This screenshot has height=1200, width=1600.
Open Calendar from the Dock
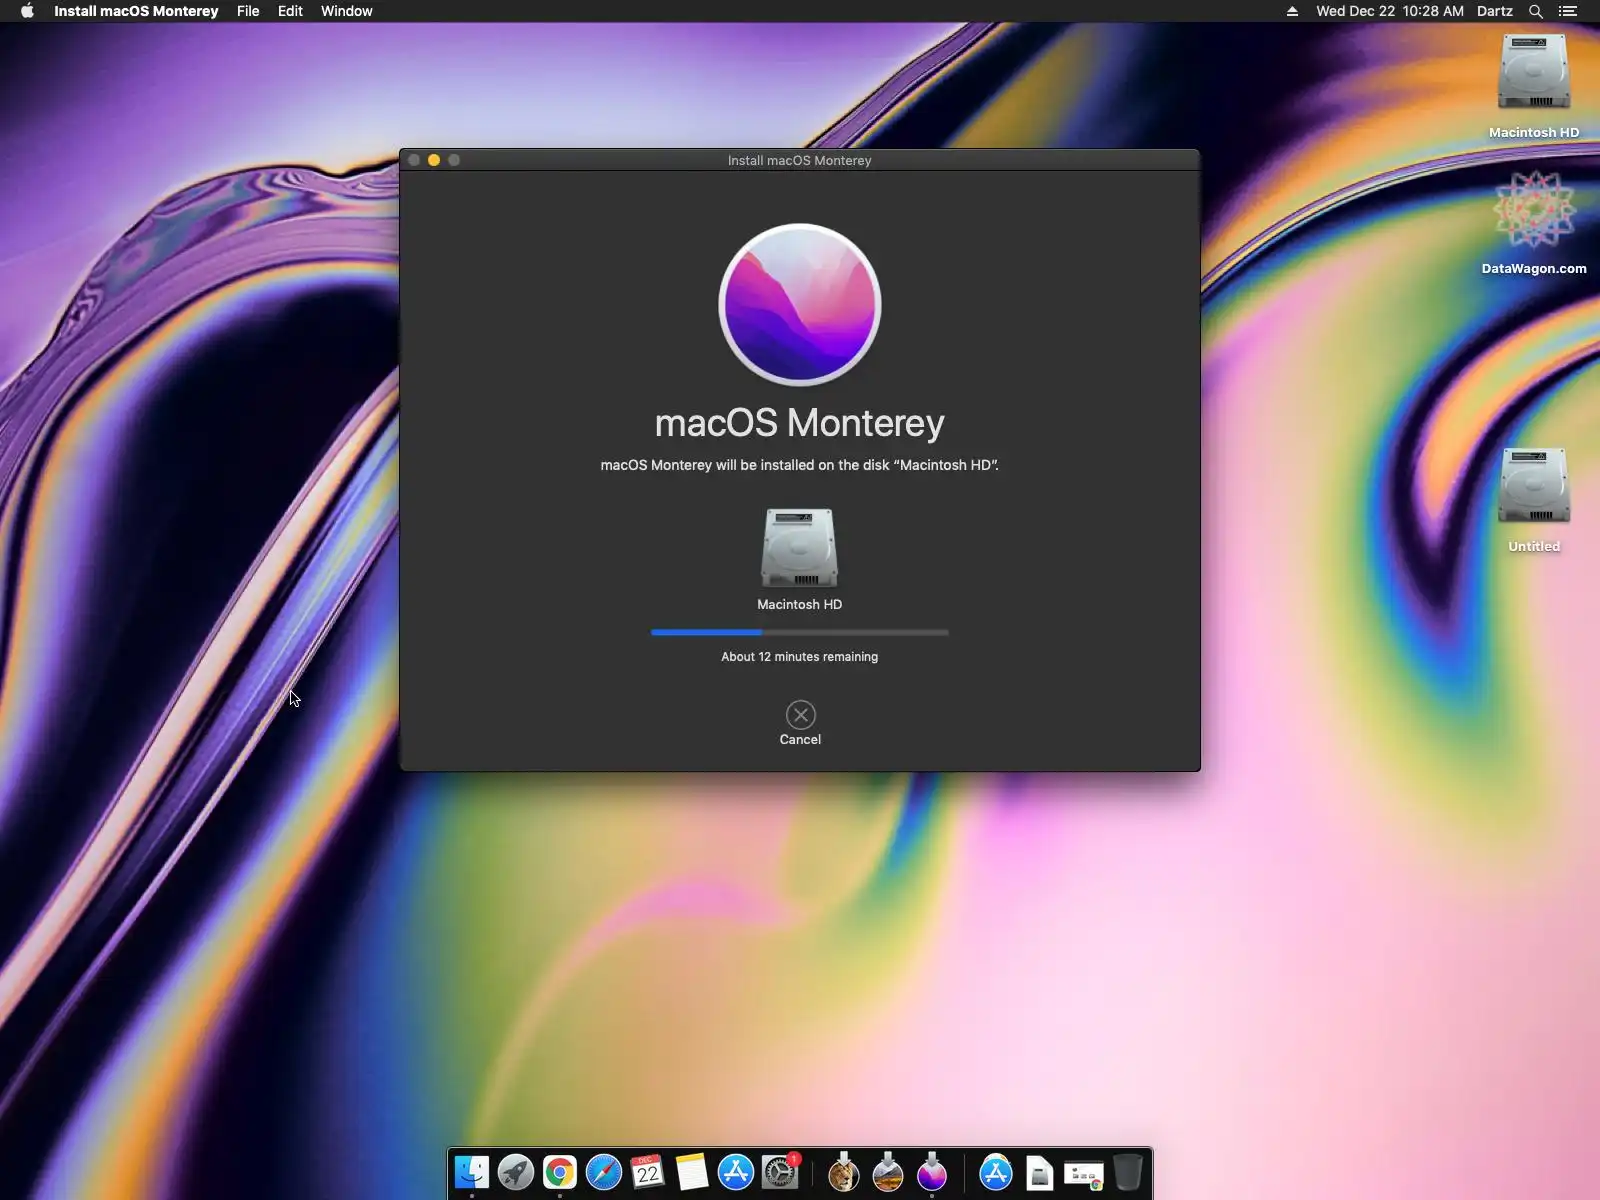pyautogui.click(x=648, y=1172)
